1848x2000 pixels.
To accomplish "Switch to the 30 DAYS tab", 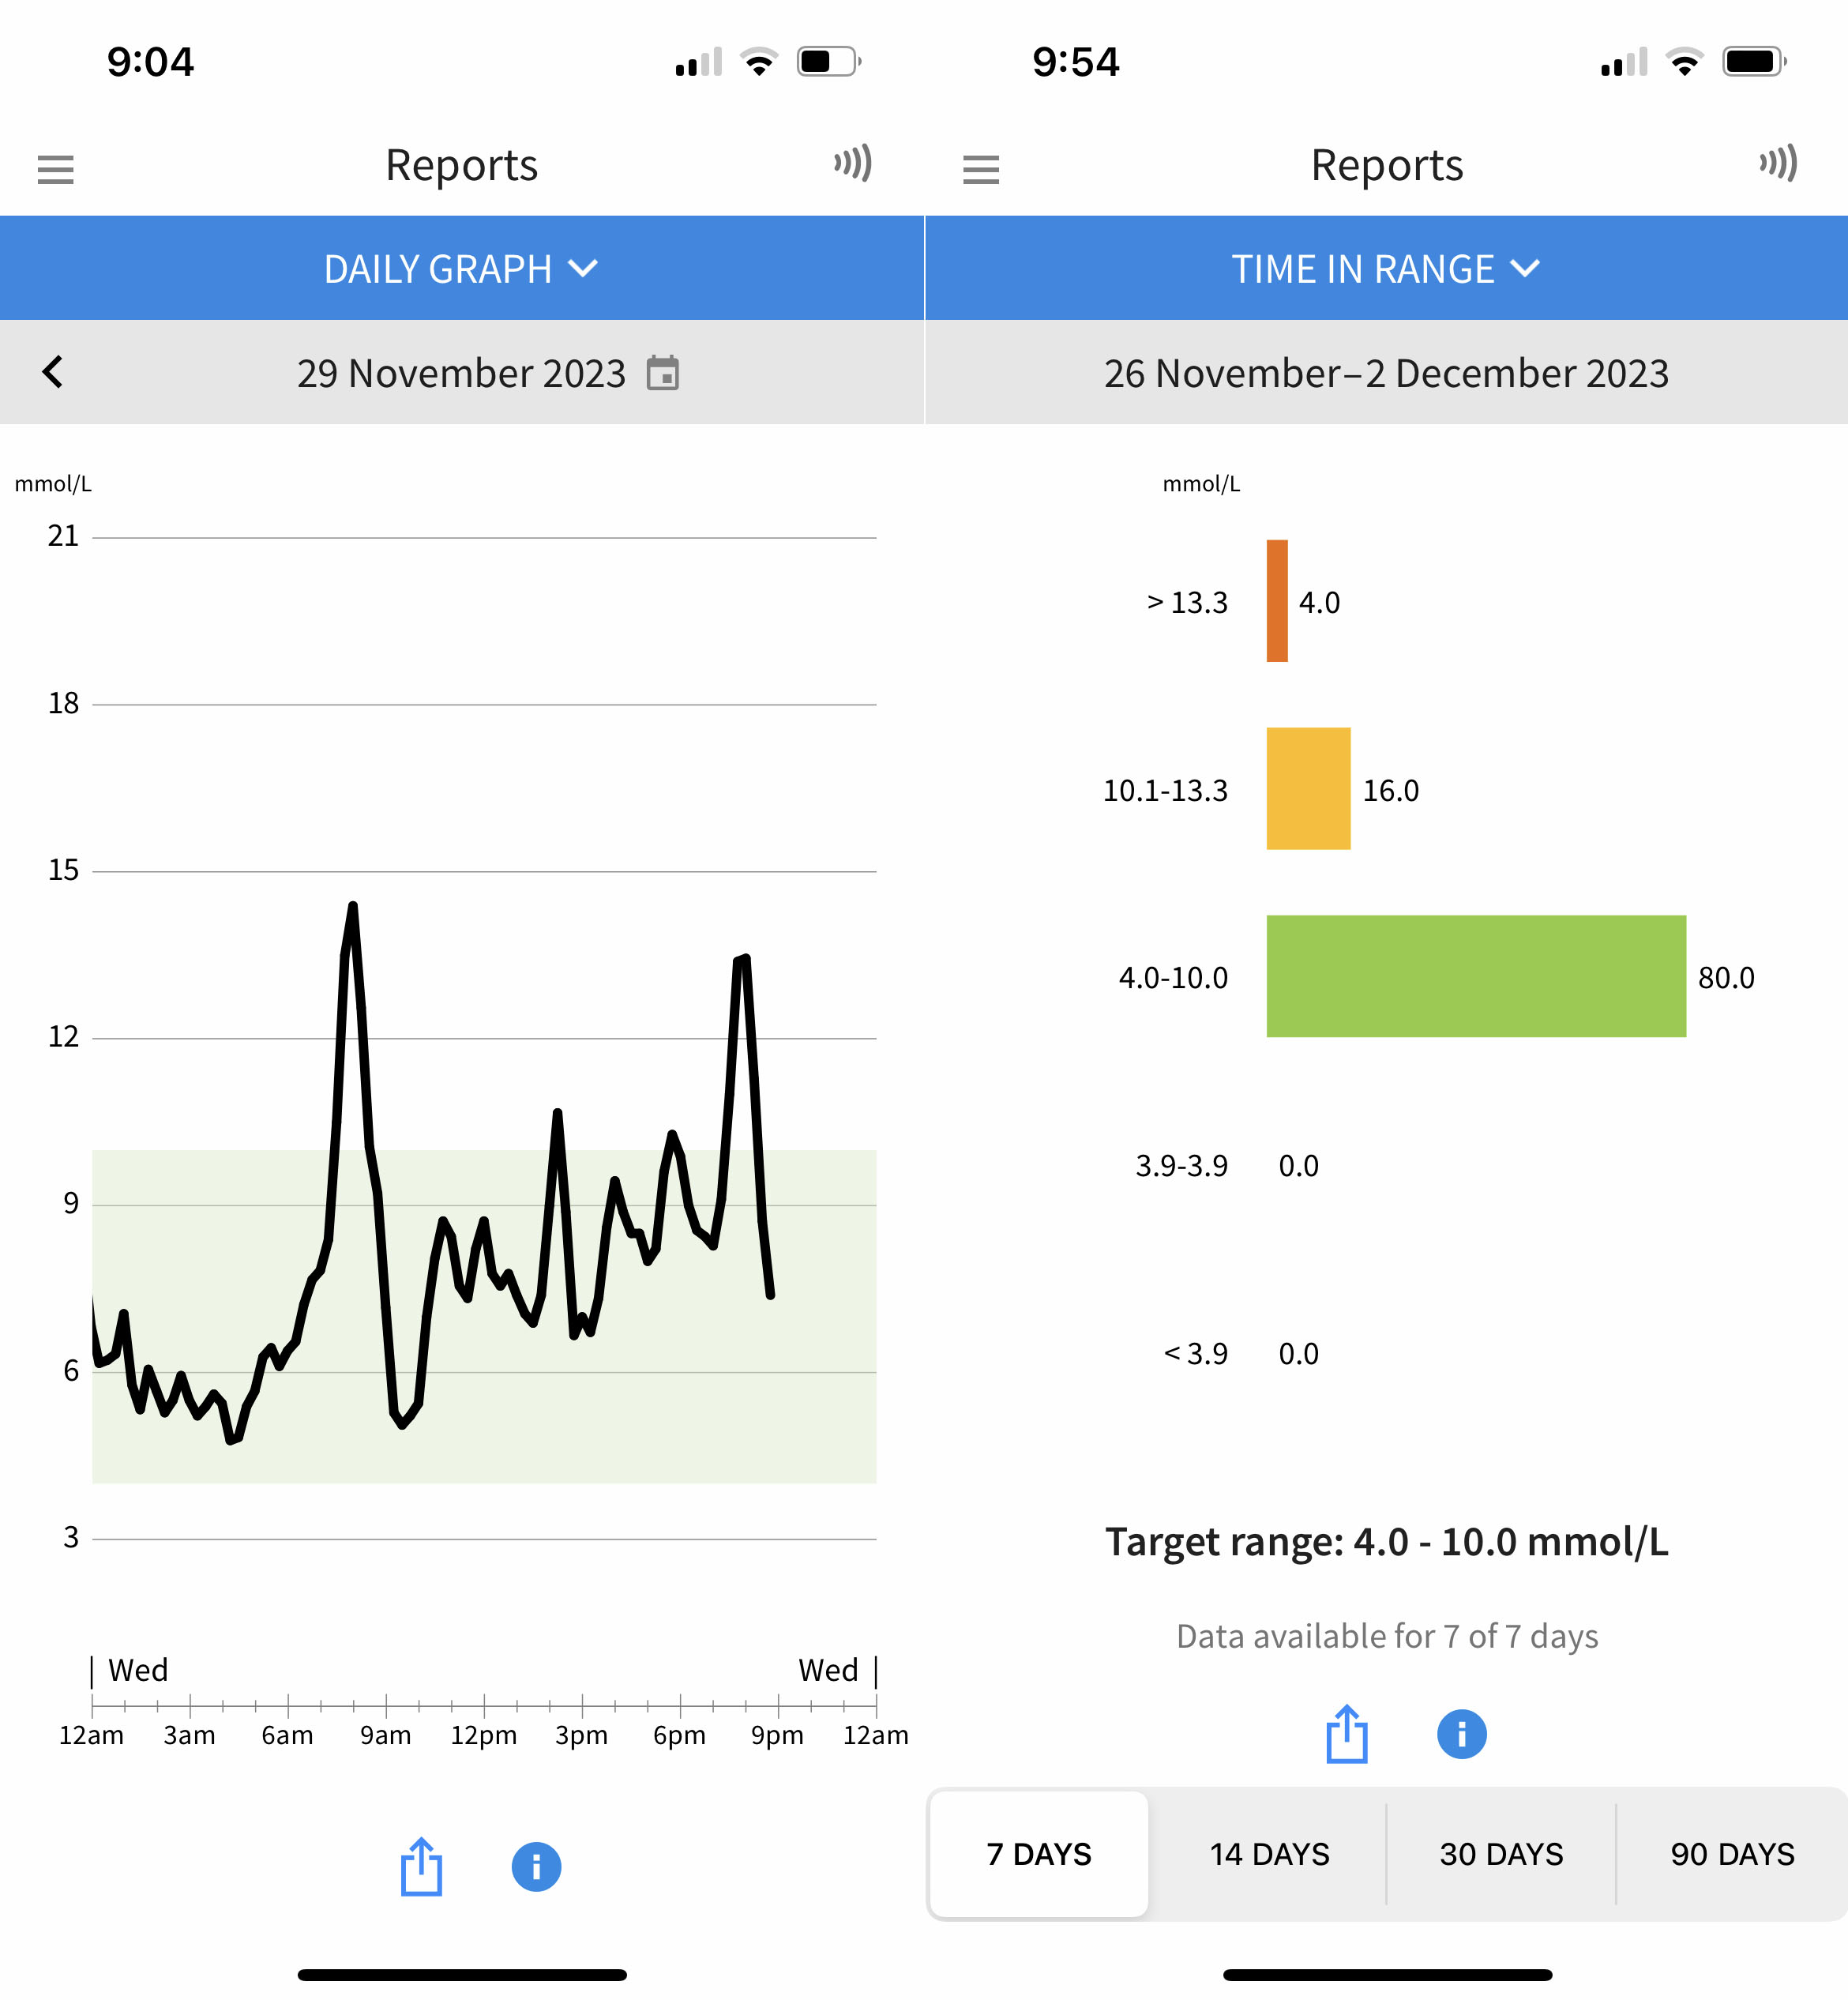I will point(1500,1854).
